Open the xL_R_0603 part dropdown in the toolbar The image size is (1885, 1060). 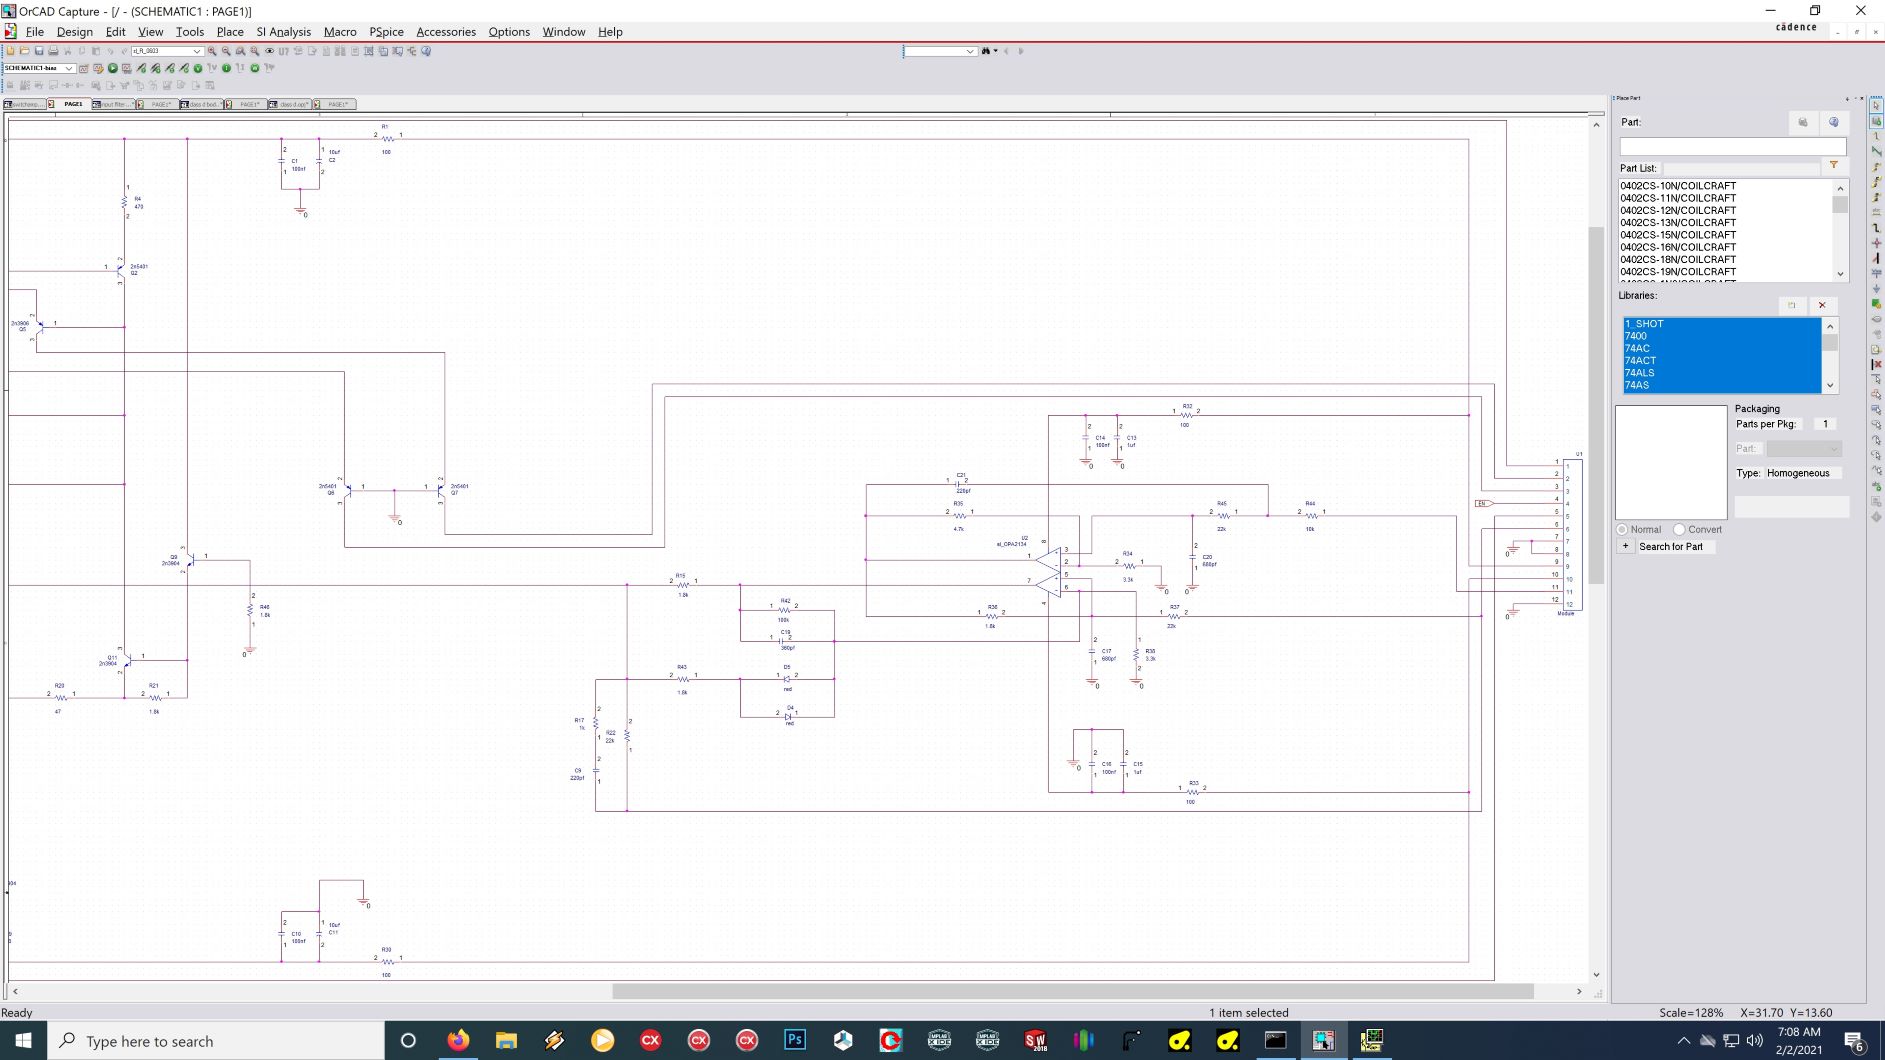pos(197,51)
